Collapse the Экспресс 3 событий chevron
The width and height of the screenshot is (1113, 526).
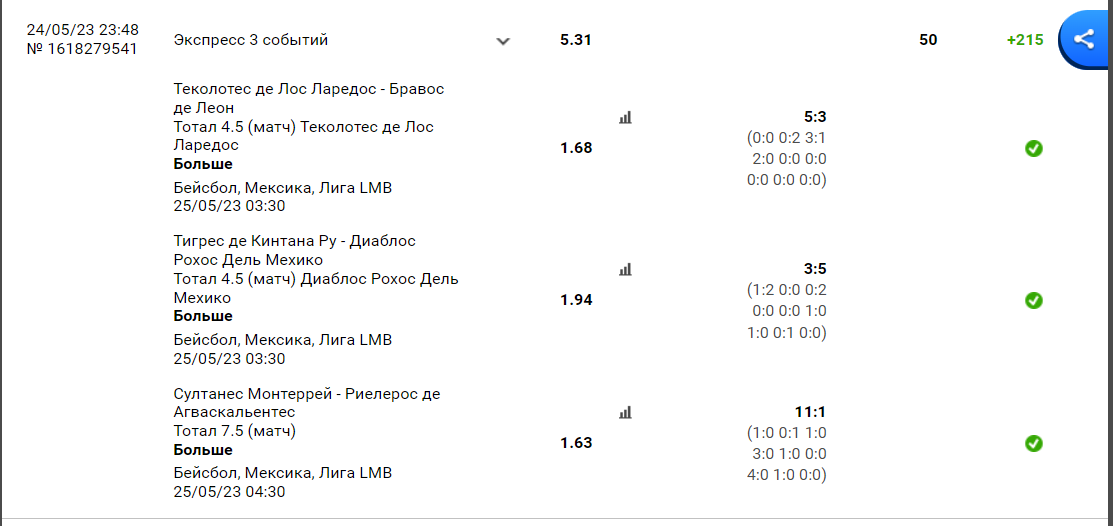pos(503,41)
